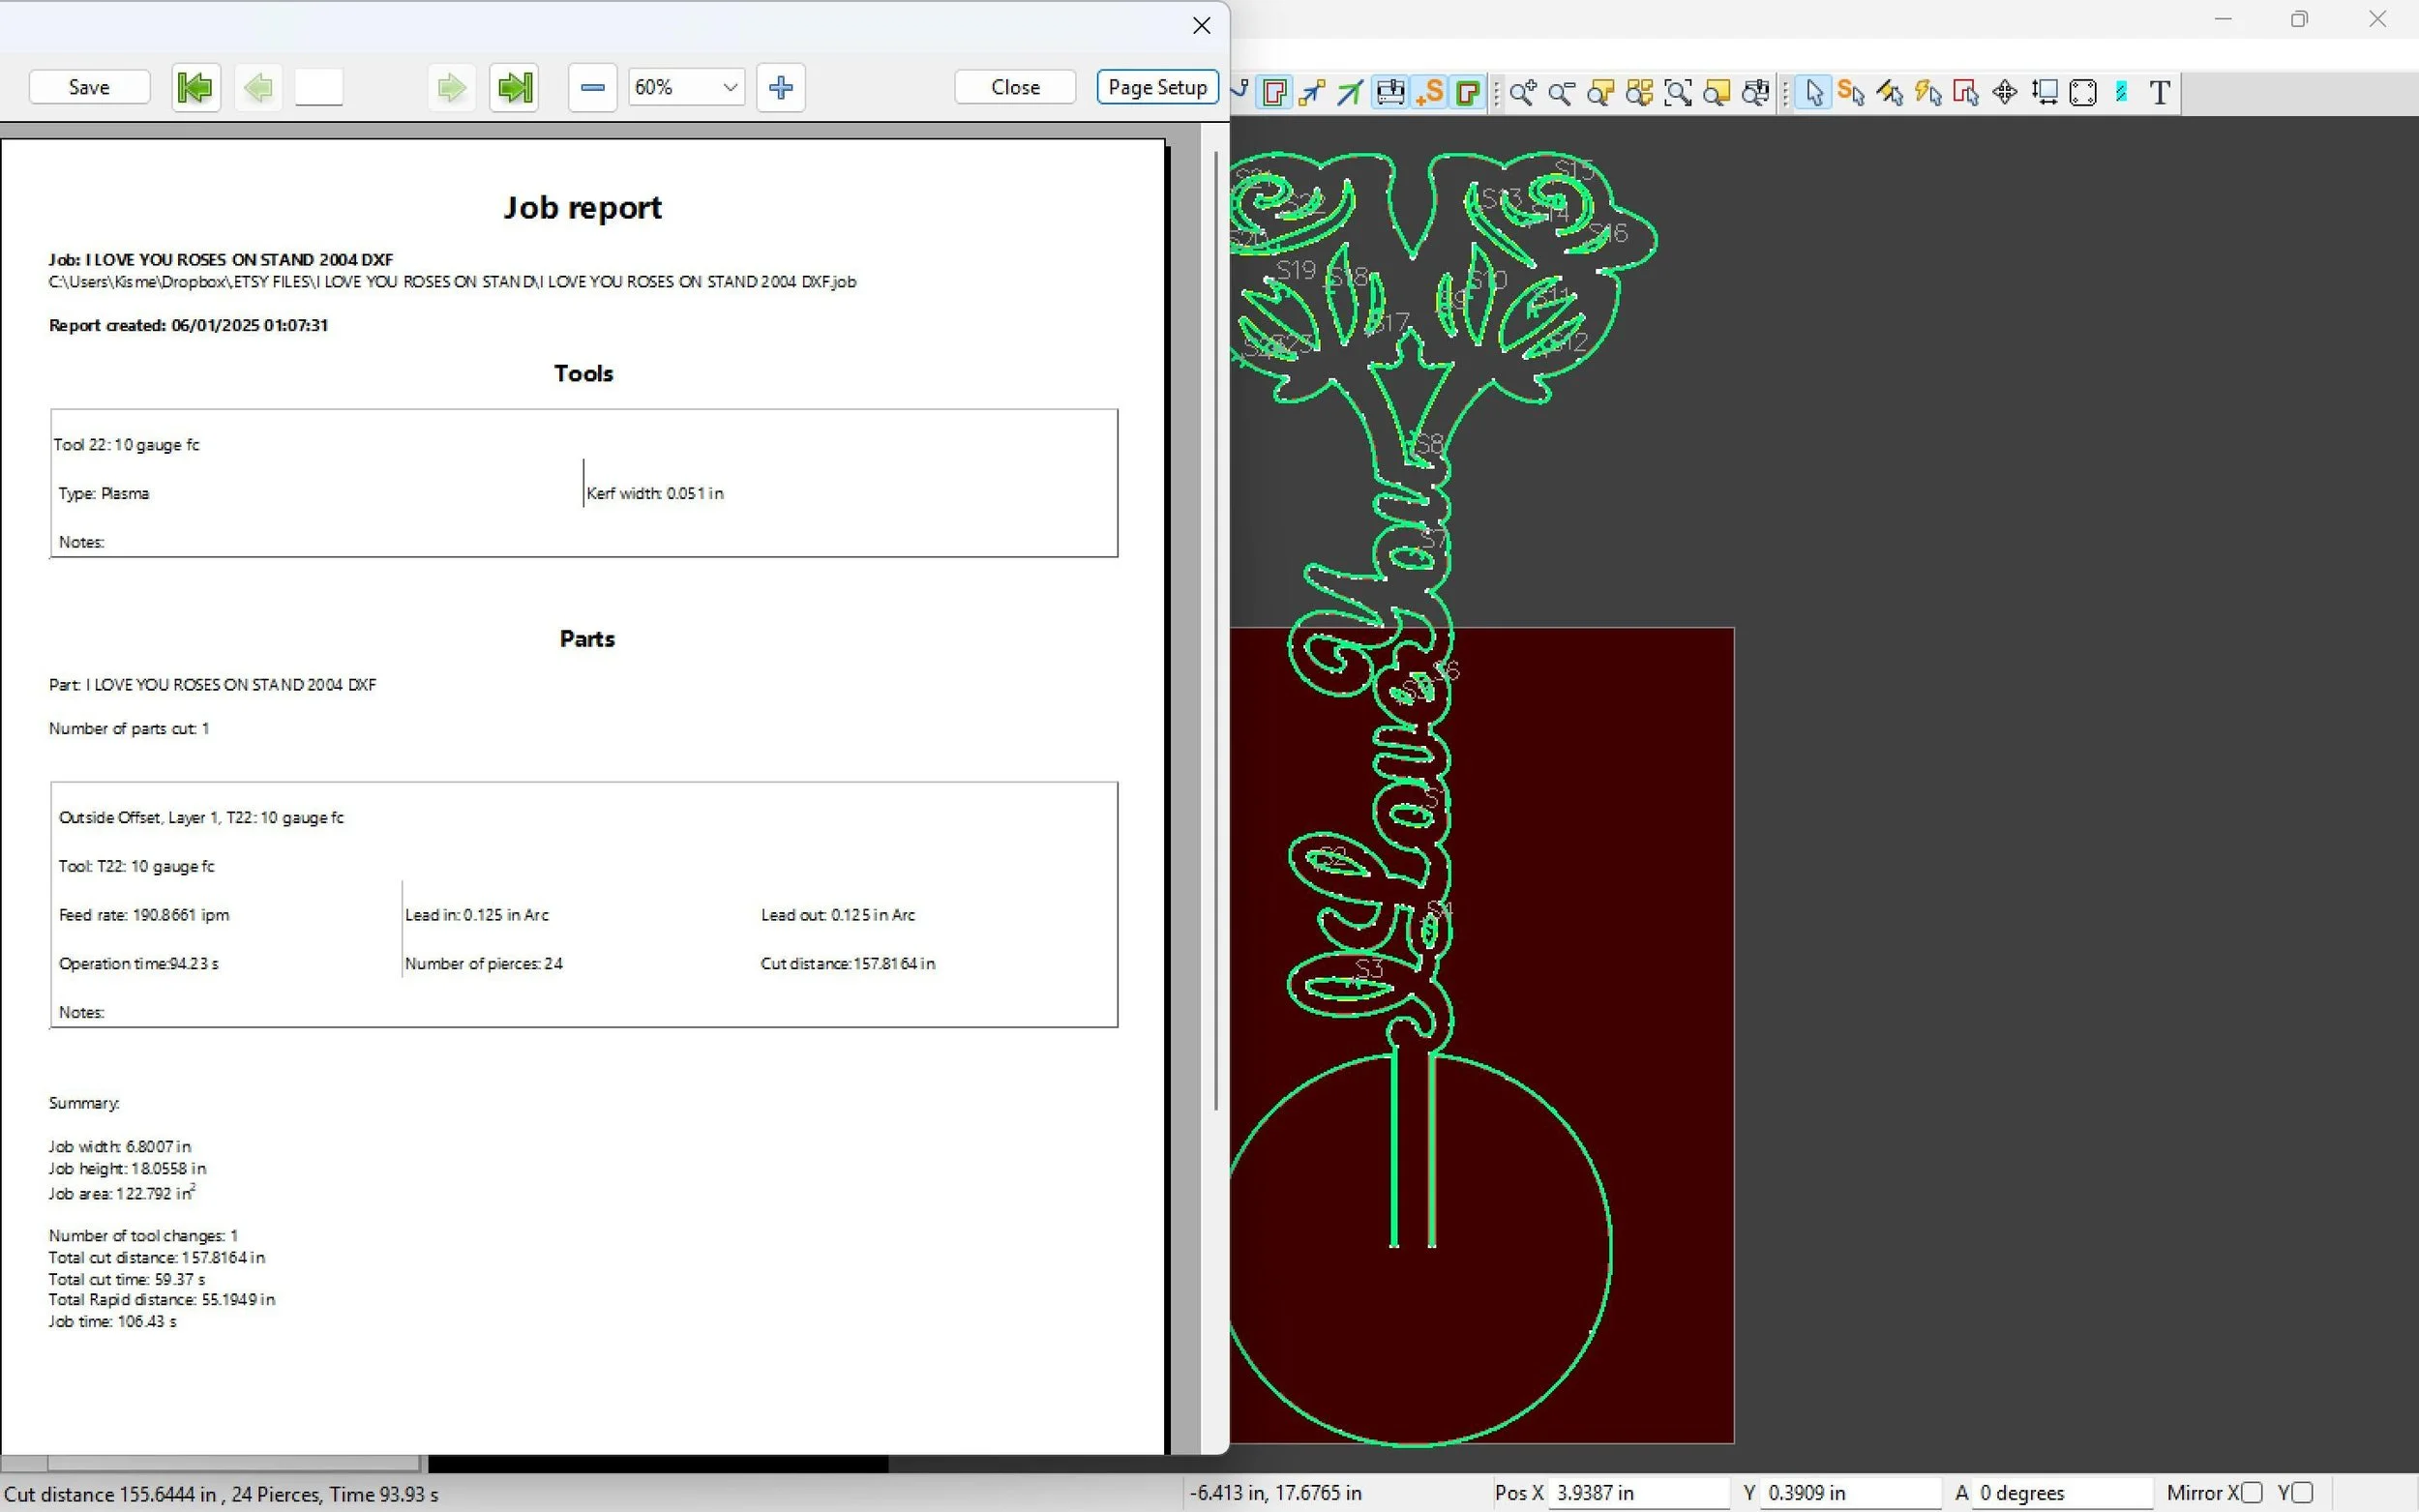2419x1512 pixels.
Task: Go to first page of report
Action: [196, 88]
